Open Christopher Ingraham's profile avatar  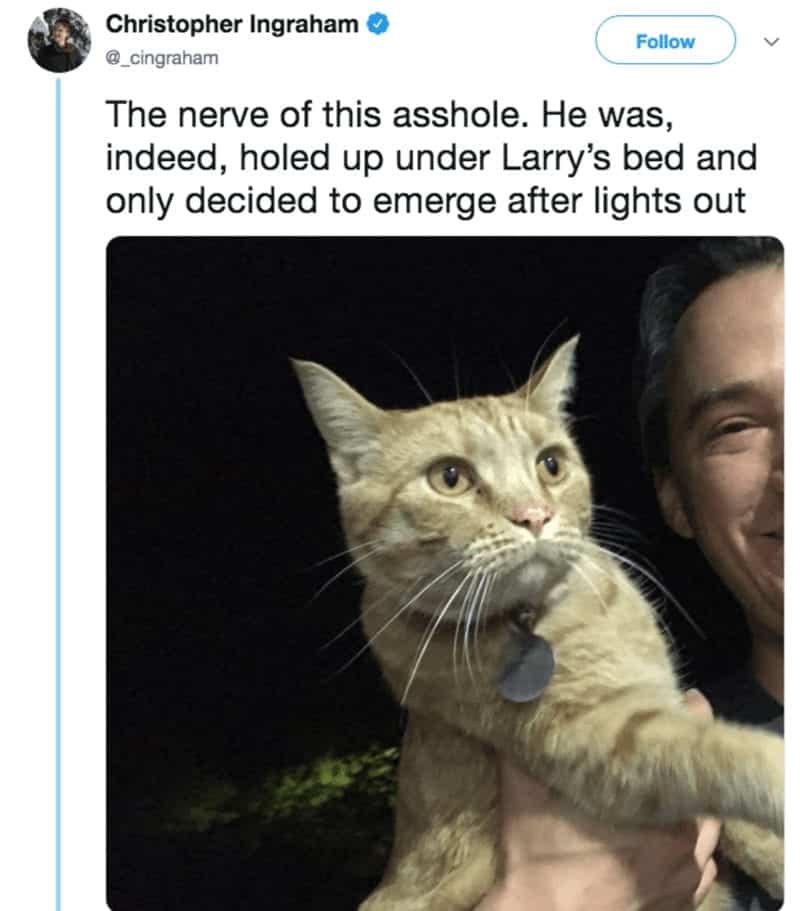point(59,41)
